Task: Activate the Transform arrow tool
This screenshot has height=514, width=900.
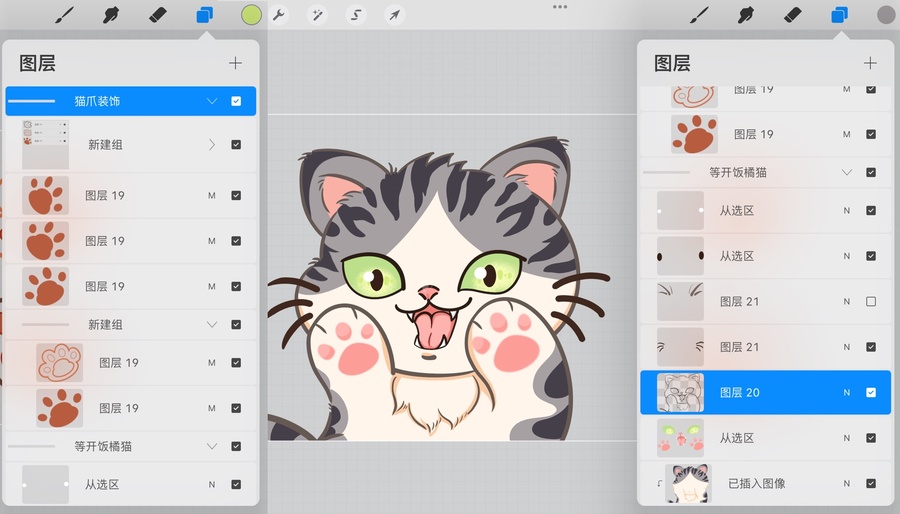Action: (394, 15)
